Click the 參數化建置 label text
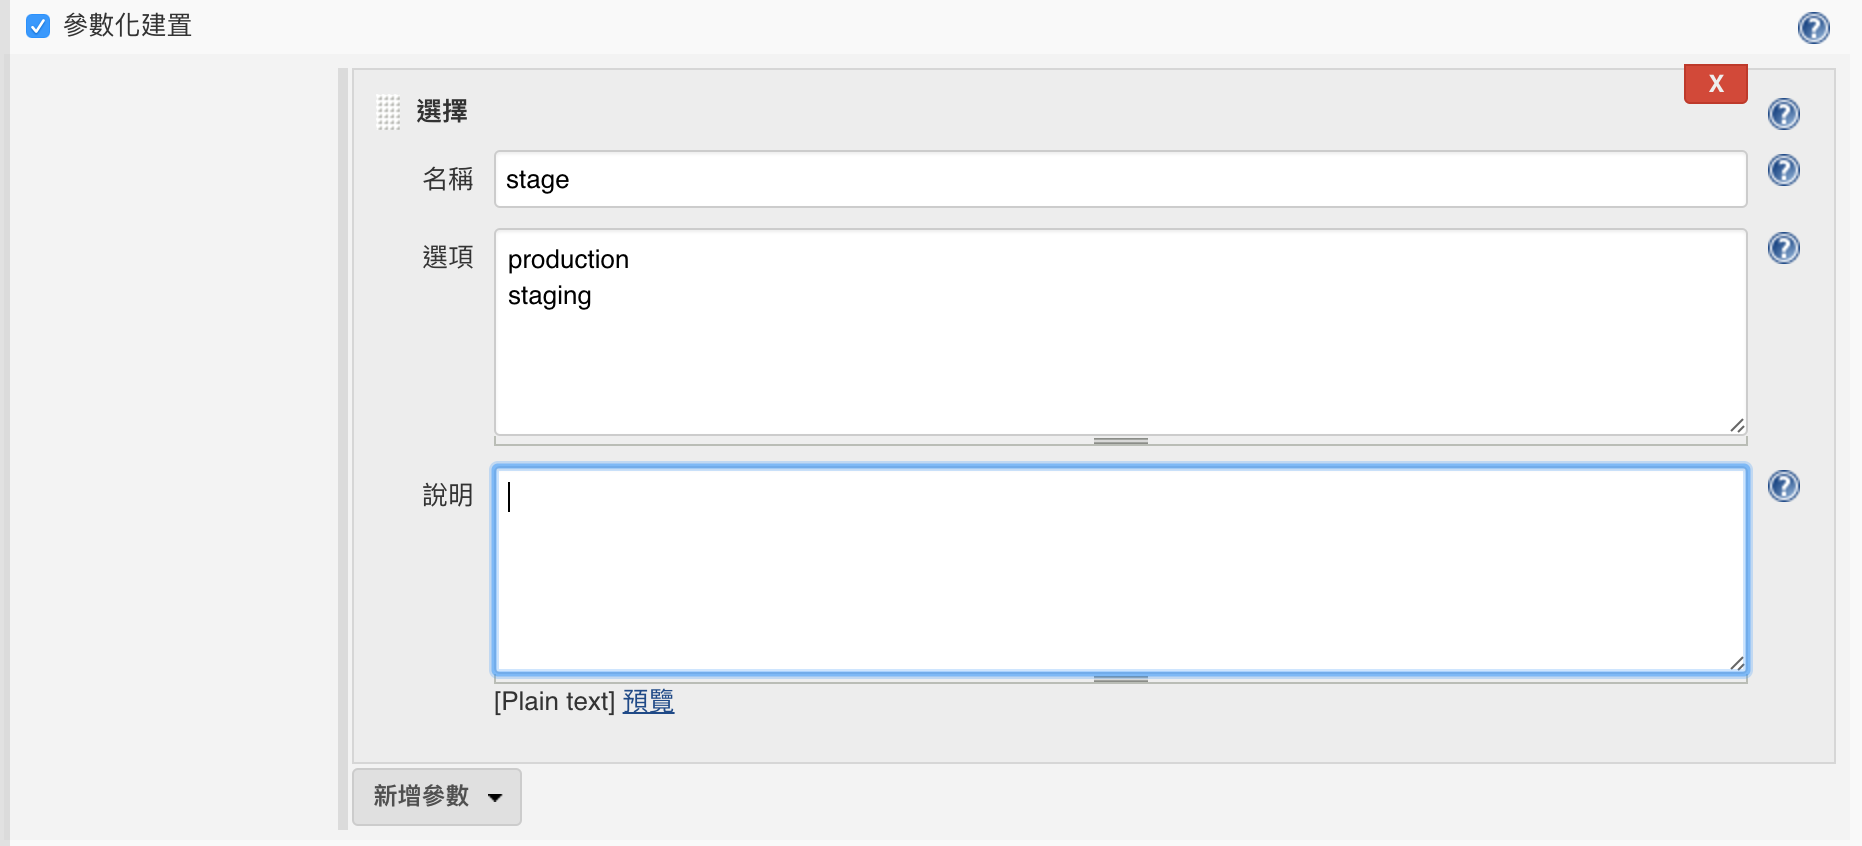Viewport: 1862px width, 846px height. pyautogui.click(x=128, y=26)
